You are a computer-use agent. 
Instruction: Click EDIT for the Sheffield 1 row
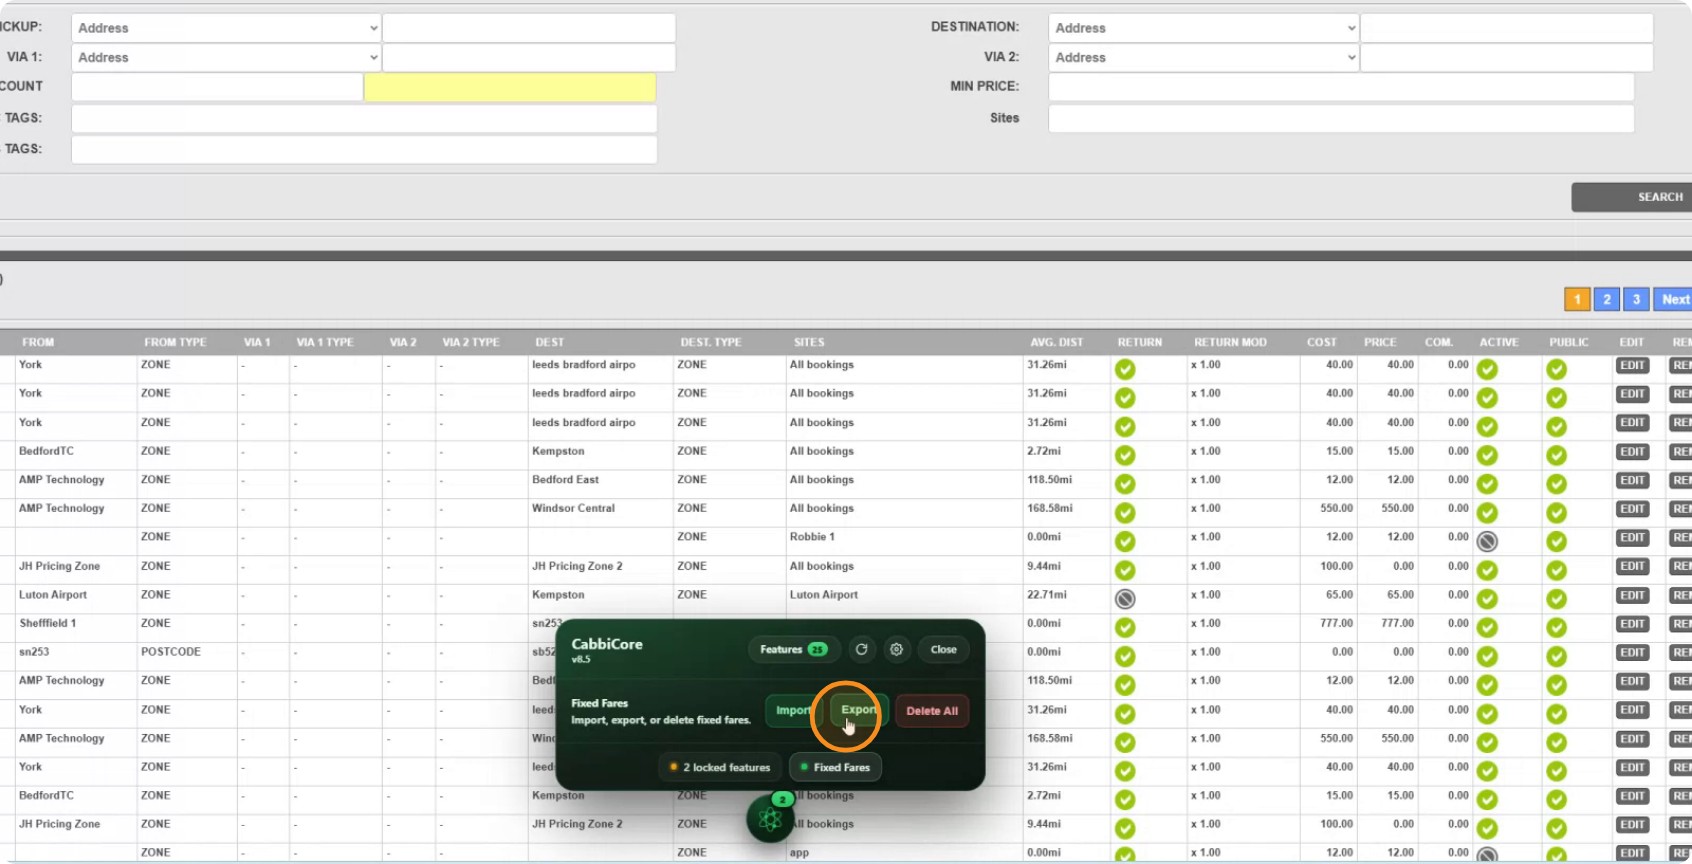(x=1633, y=624)
